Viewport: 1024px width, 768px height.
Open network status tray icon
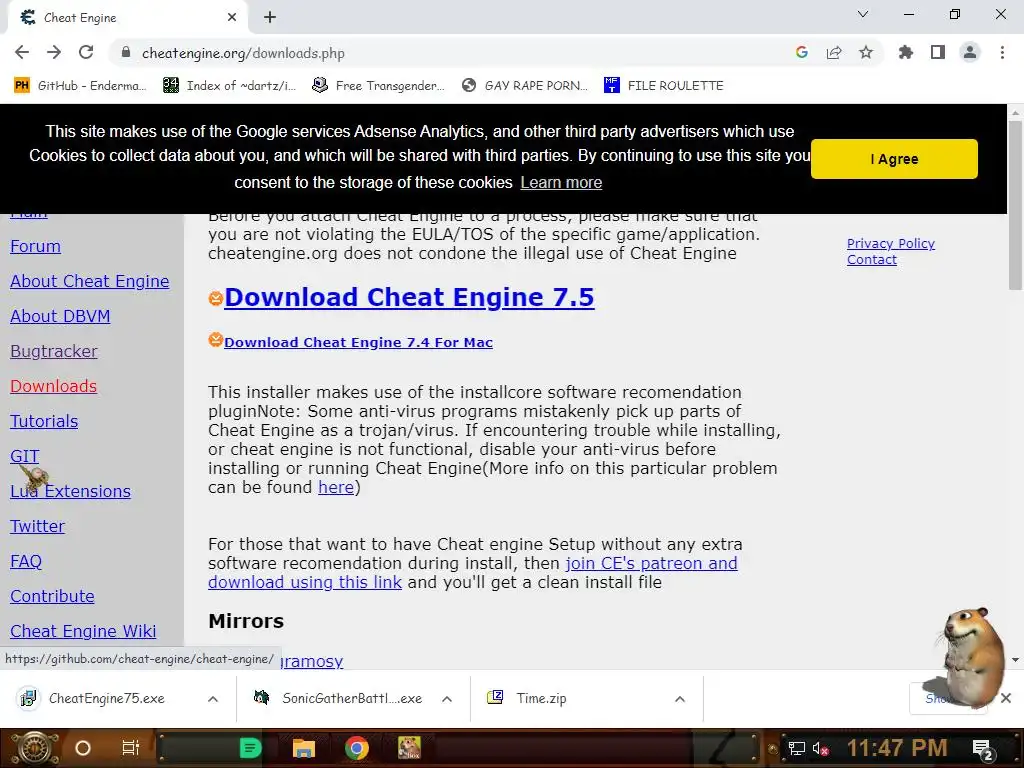coord(797,748)
